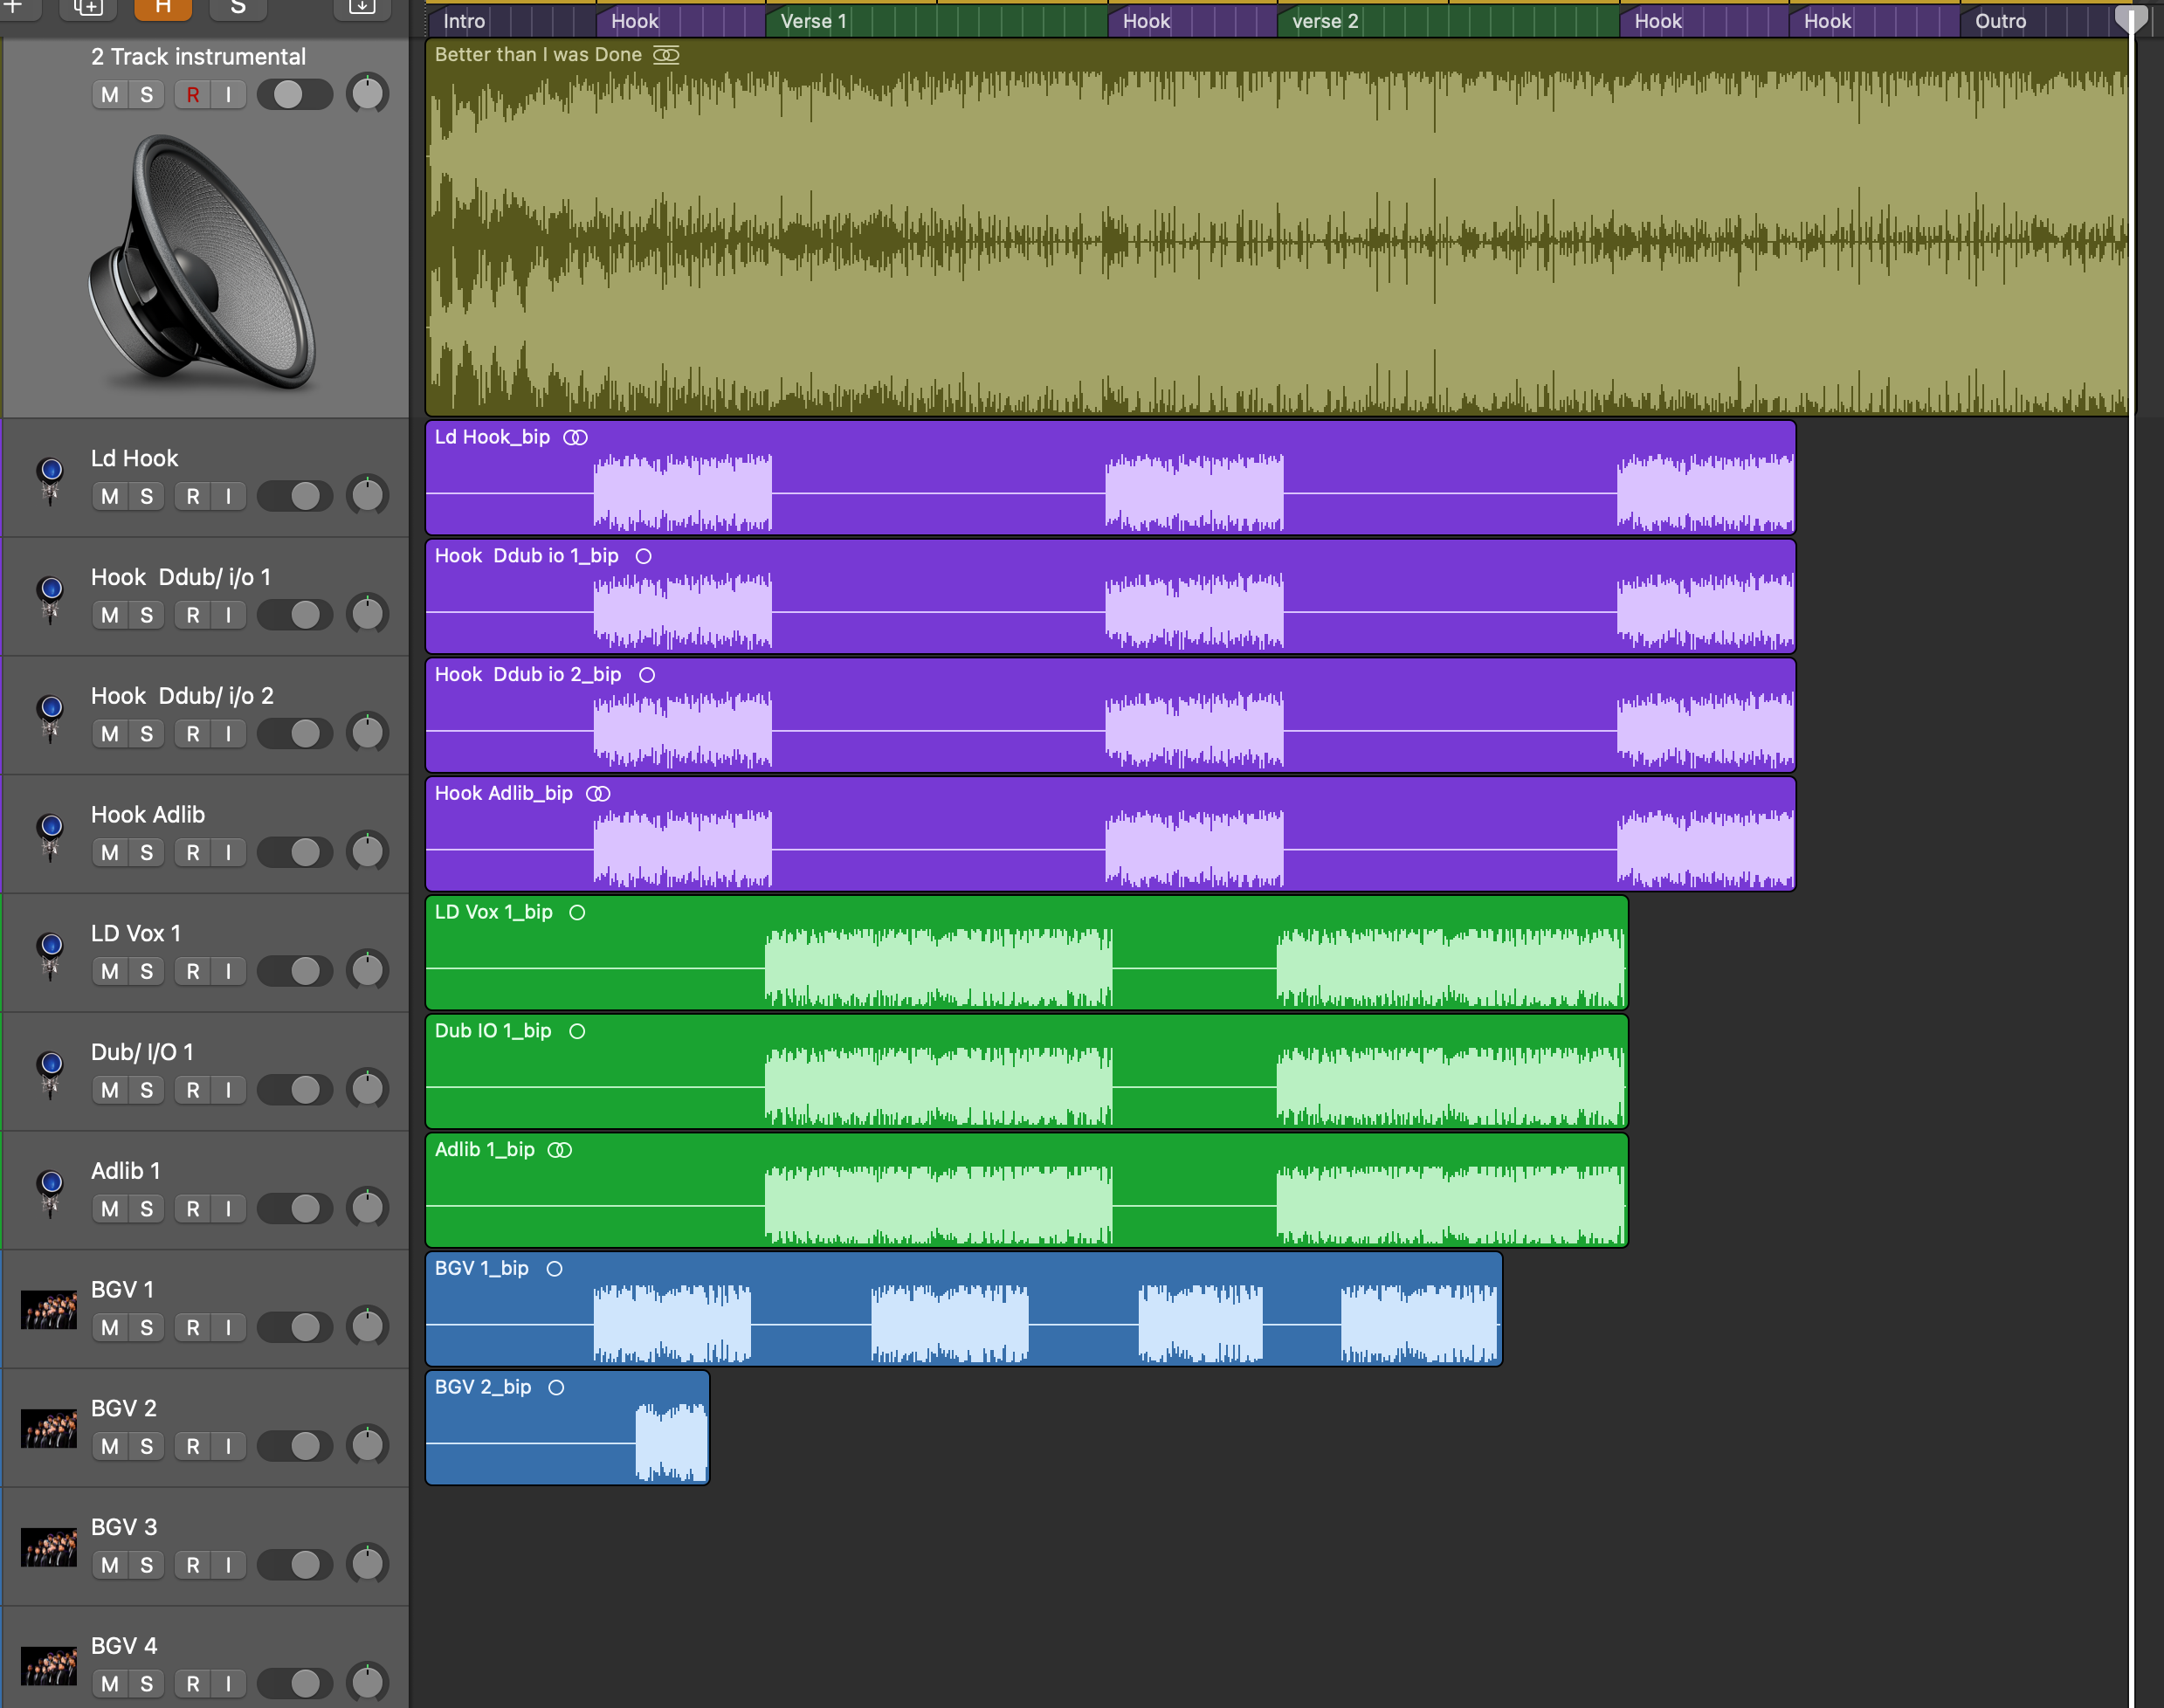Click the duplicate track button in header
This screenshot has height=1708, width=2164.
click(88, 8)
